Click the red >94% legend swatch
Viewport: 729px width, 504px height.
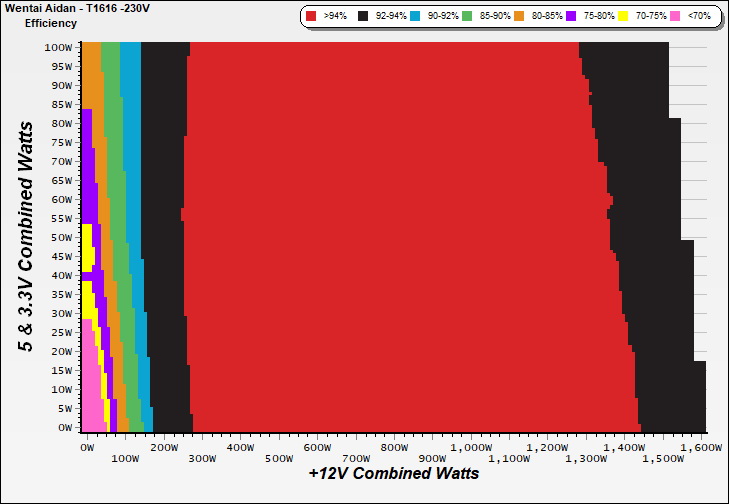[312, 17]
